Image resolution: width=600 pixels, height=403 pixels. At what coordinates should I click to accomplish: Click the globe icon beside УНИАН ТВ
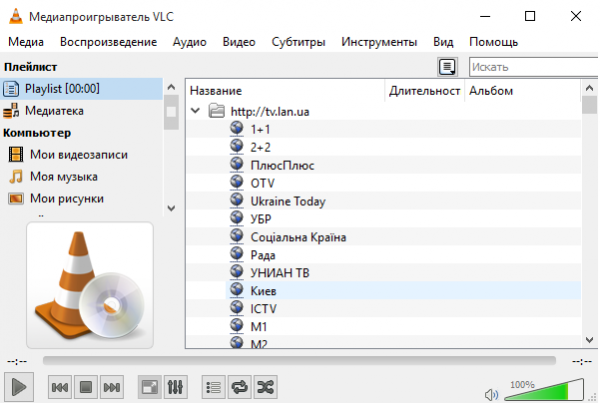point(237,272)
